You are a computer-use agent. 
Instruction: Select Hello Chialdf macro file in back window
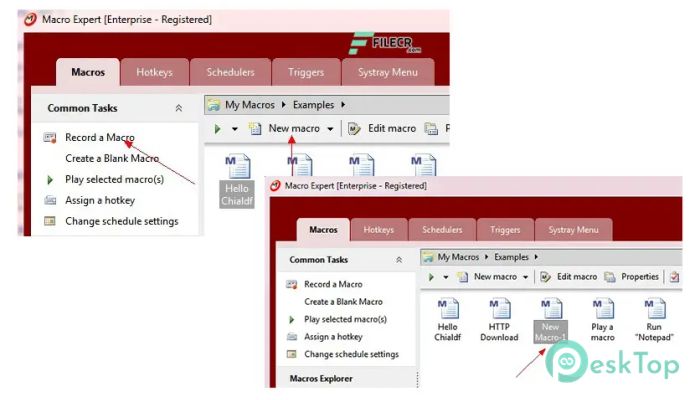[237, 180]
